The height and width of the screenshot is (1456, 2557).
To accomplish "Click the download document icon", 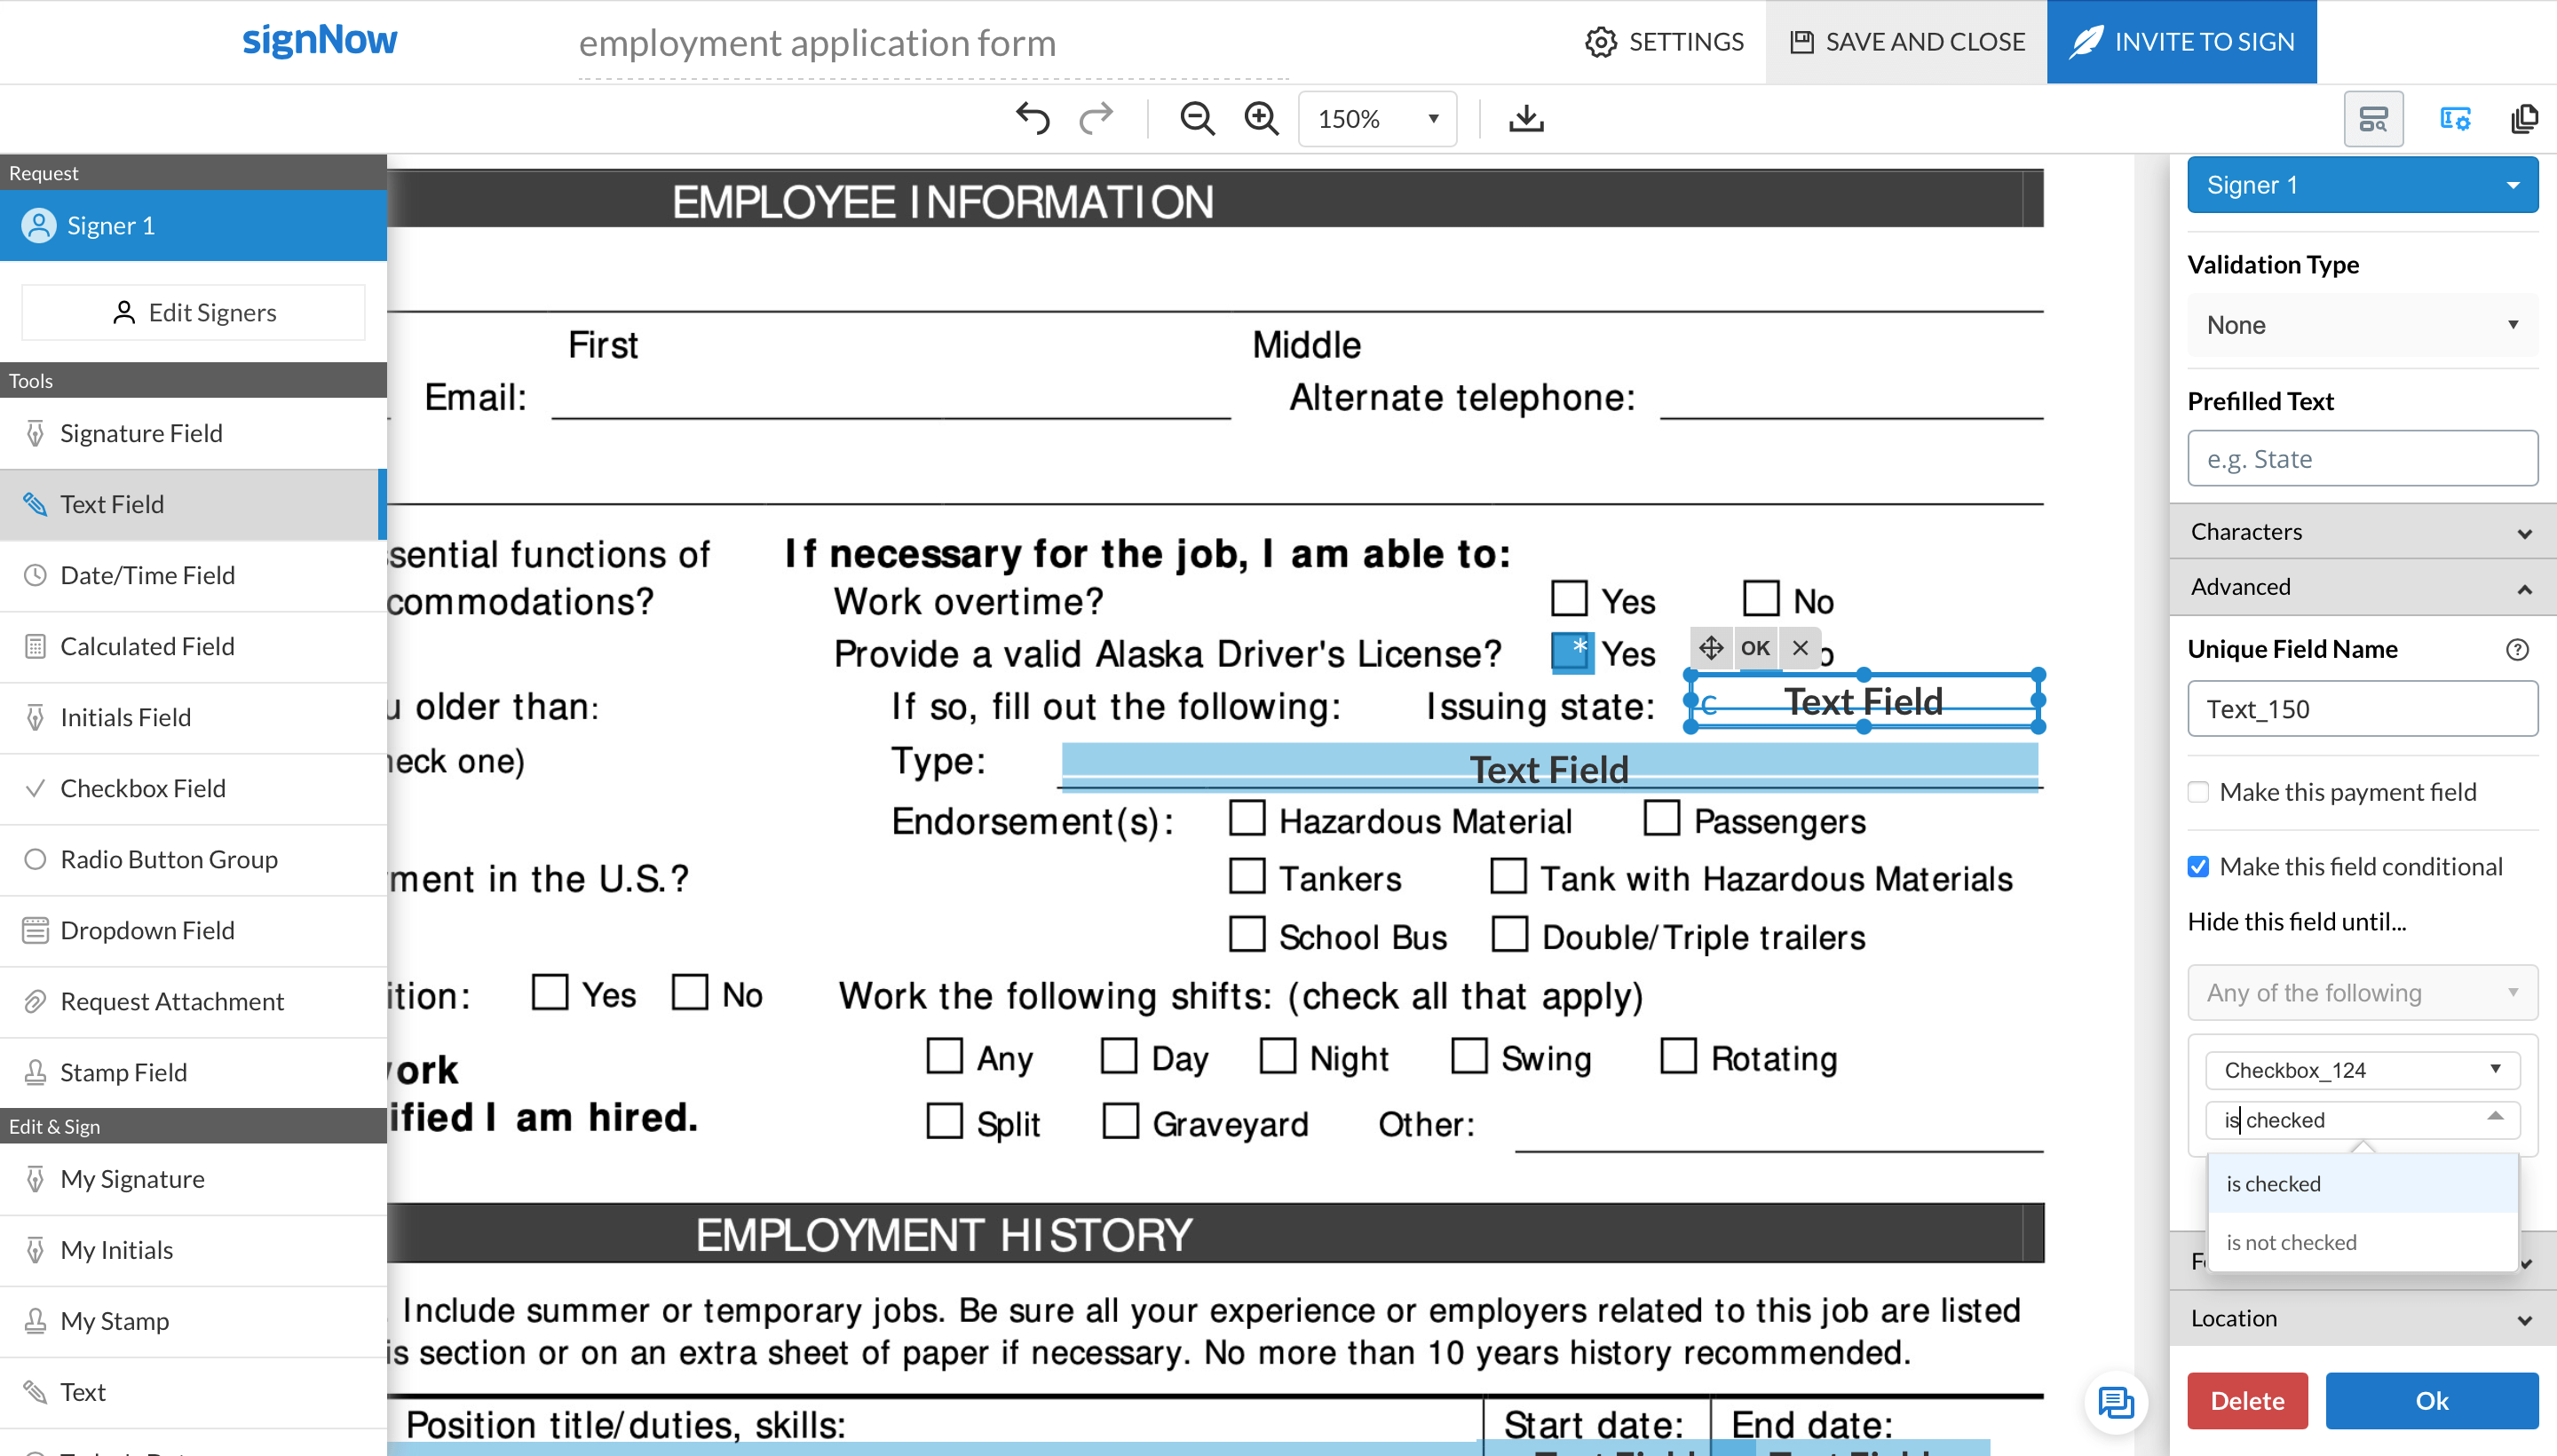I will point(1525,119).
